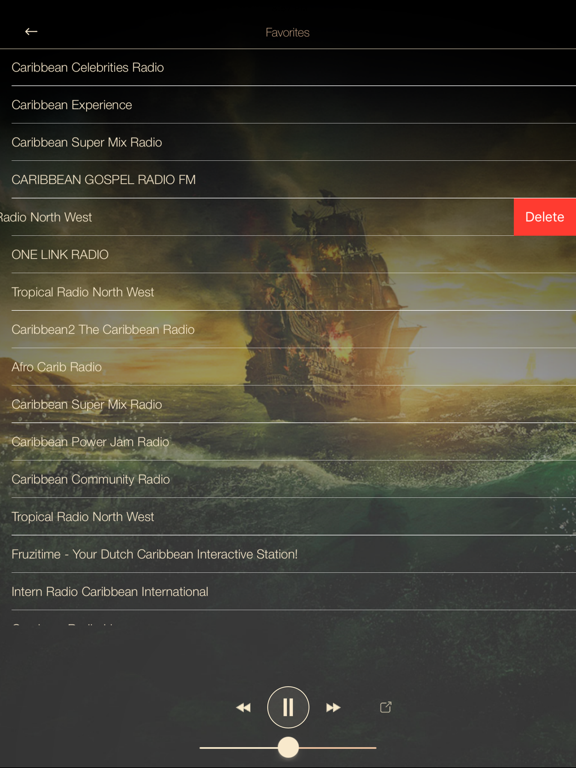576x768 pixels.
Task: Skip to the next station with fast-forward
Action: [333, 707]
